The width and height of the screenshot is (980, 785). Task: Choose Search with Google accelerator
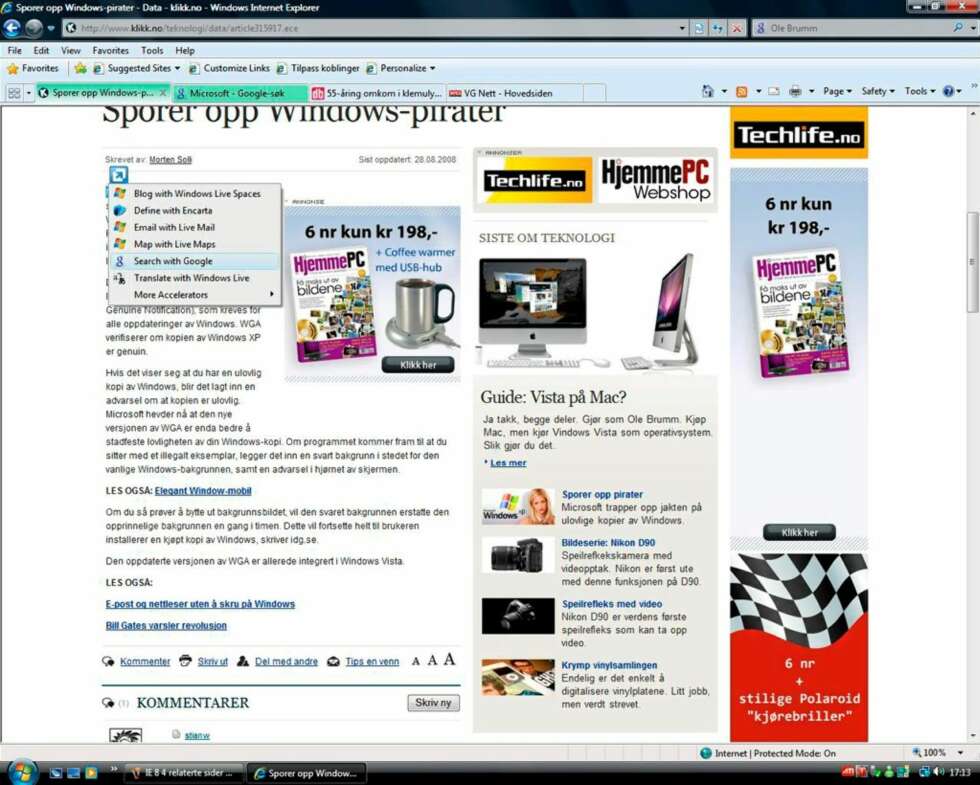click(195, 261)
